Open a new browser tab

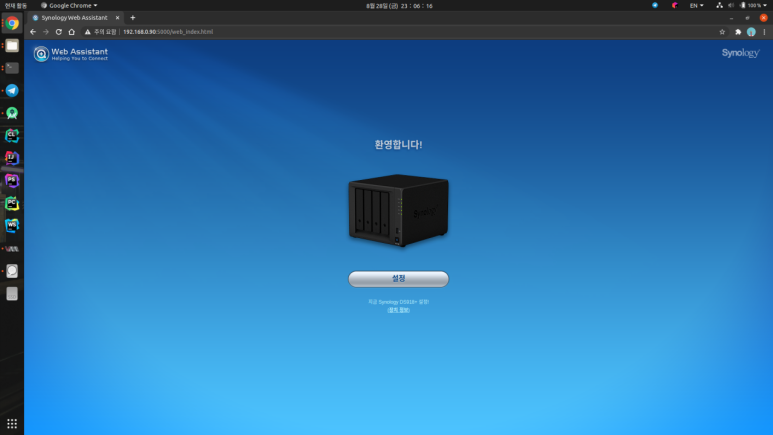[133, 18]
